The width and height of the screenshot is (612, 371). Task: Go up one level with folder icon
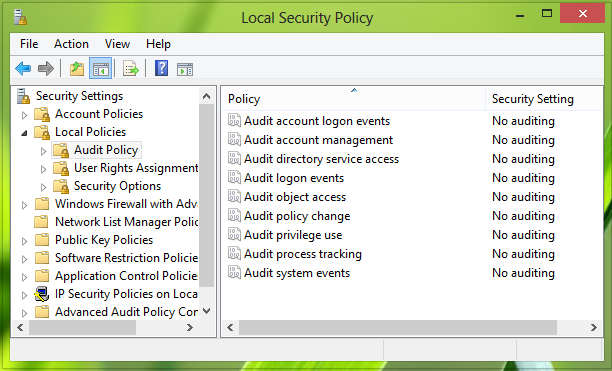pyautogui.click(x=77, y=69)
